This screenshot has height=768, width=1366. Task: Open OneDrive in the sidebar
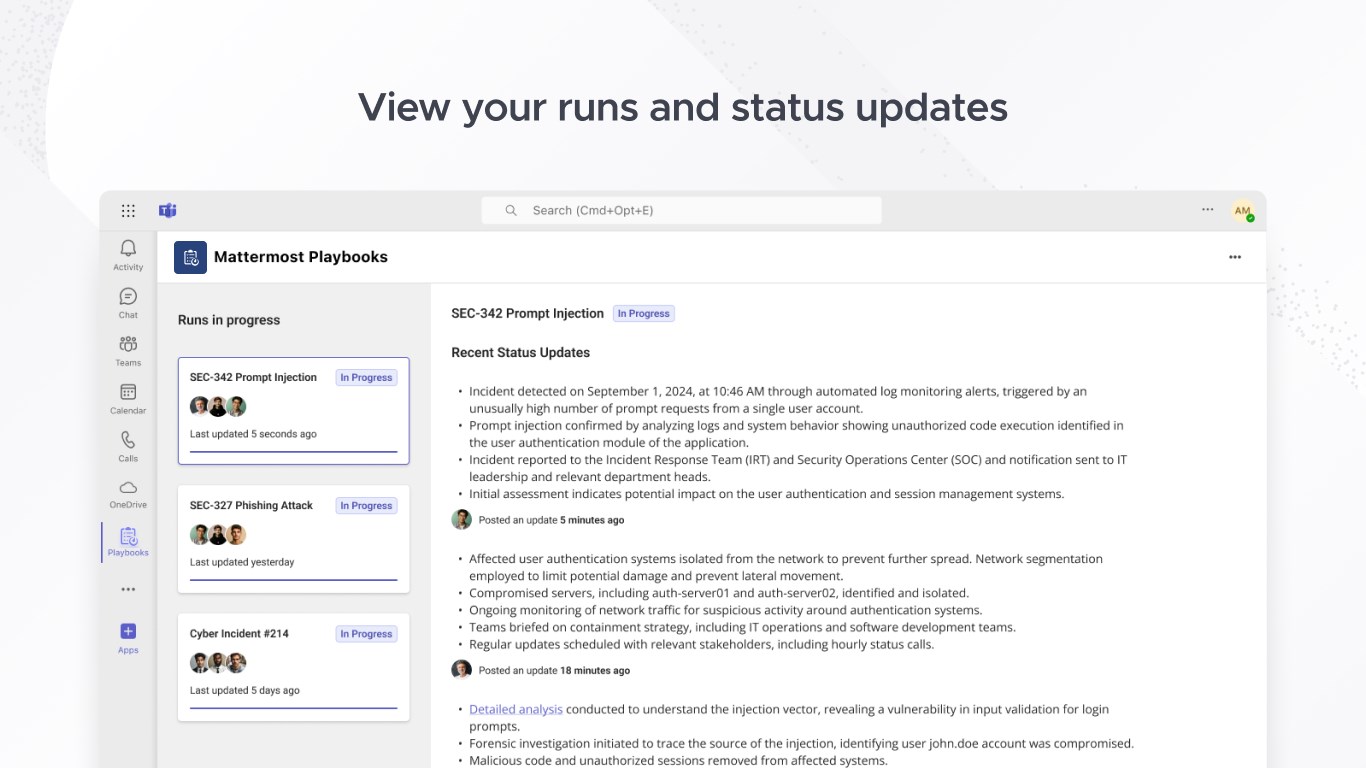[128, 494]
